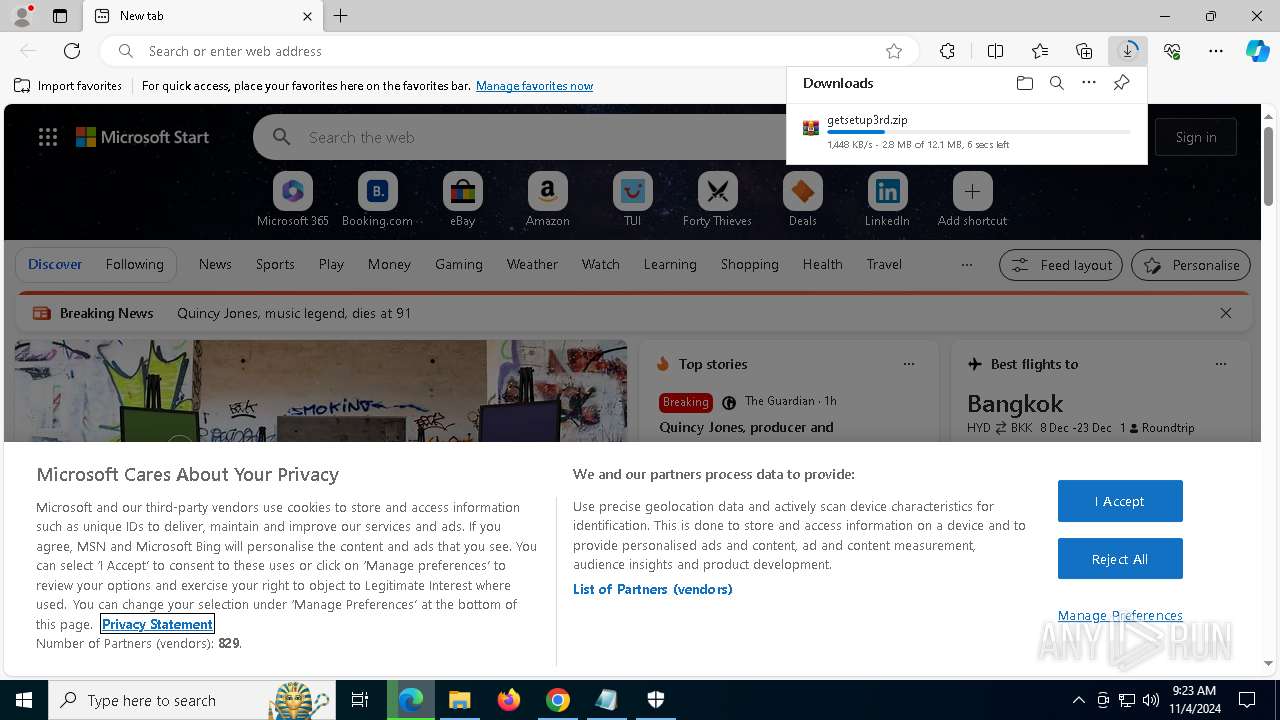Open the News category
1280x720 pixels.
coord(215,264)
